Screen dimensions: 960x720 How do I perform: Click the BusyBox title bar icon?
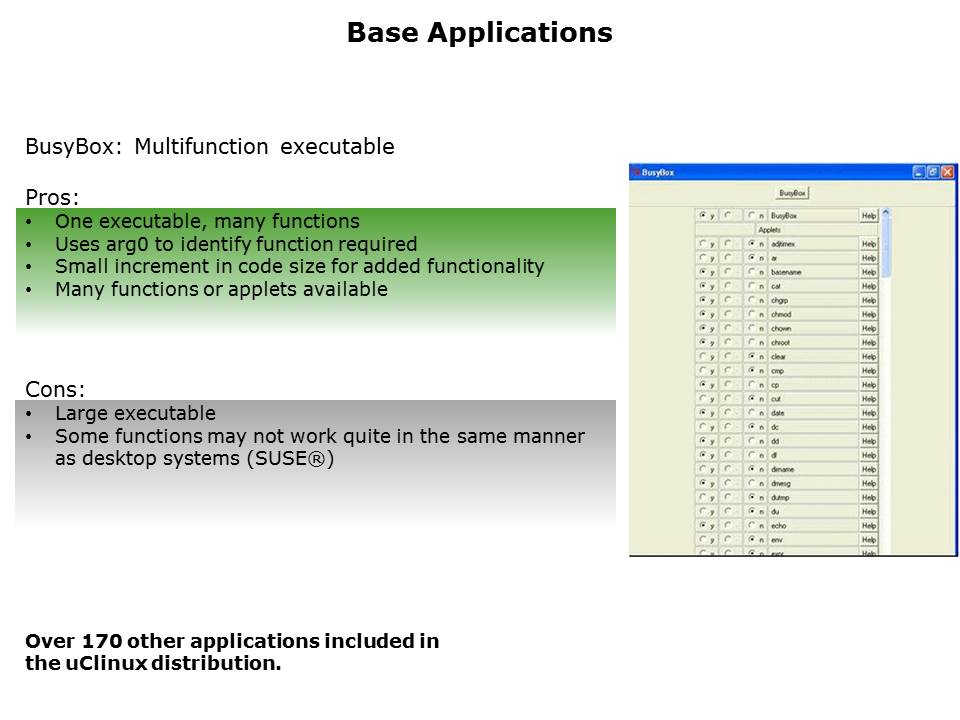[635, 172]
